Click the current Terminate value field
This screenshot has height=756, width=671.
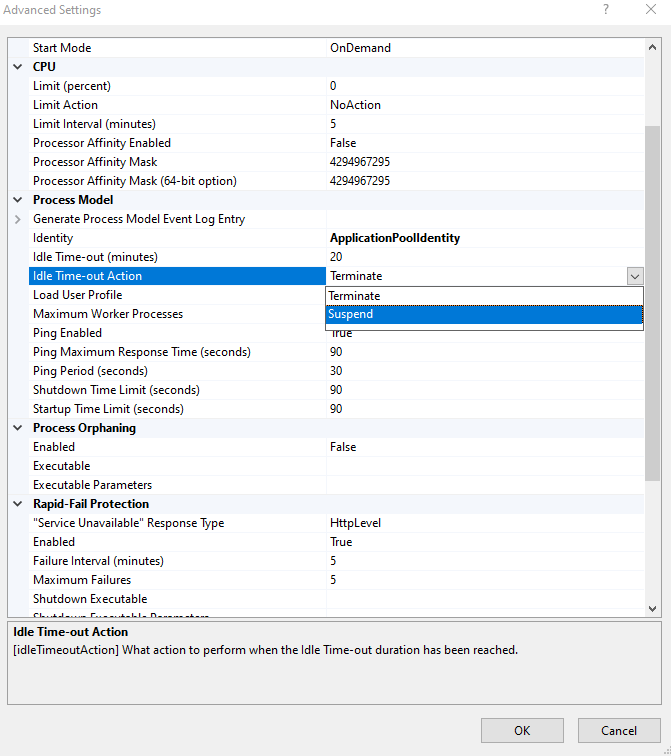pyautogui.click(x=477, y=276)
